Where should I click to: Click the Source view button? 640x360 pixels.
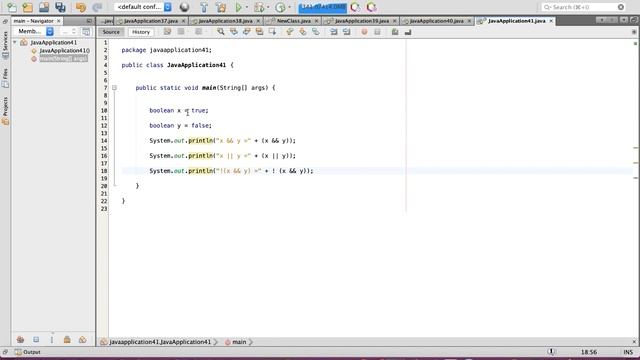[111, 32]
